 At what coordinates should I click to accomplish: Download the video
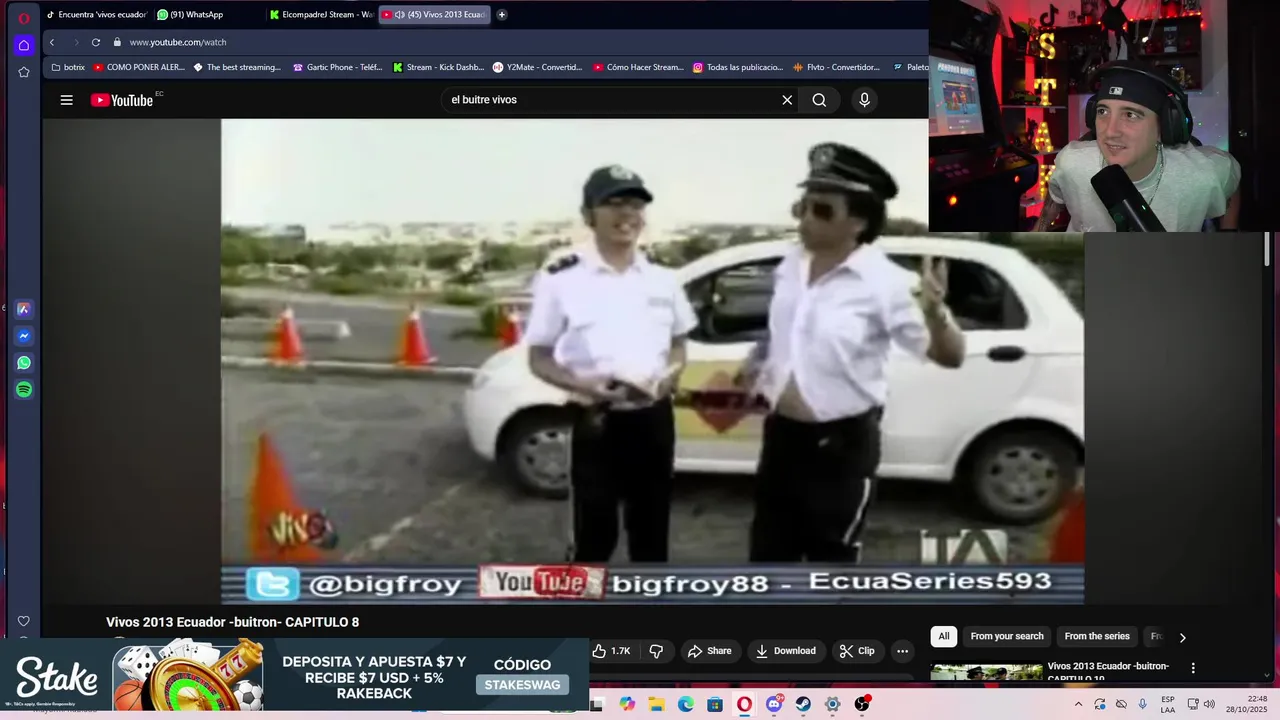785,651
